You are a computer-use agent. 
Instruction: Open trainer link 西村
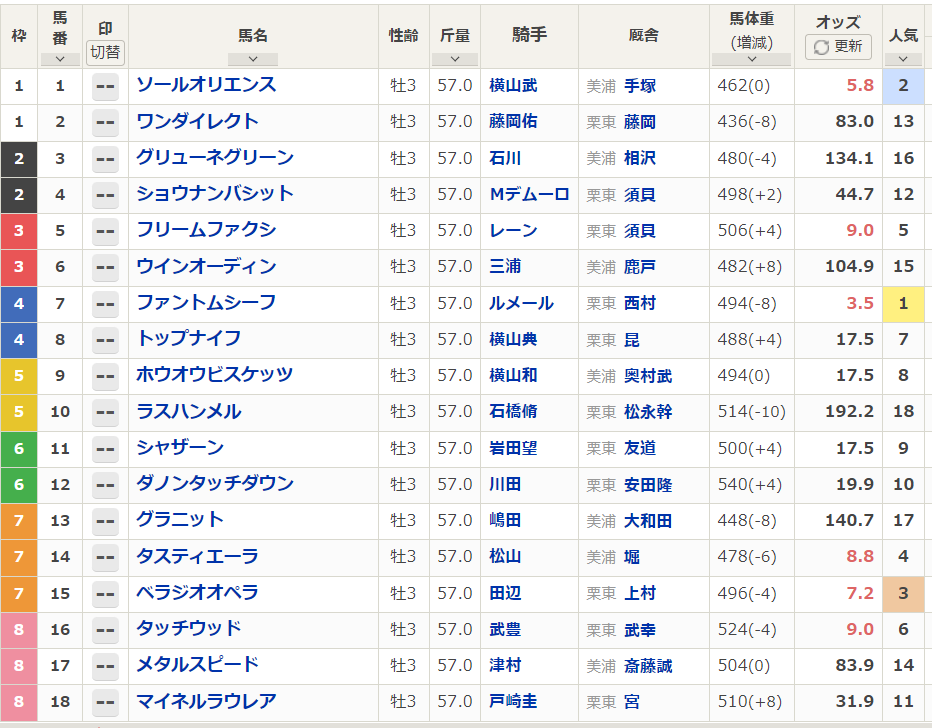pos(640,304)
